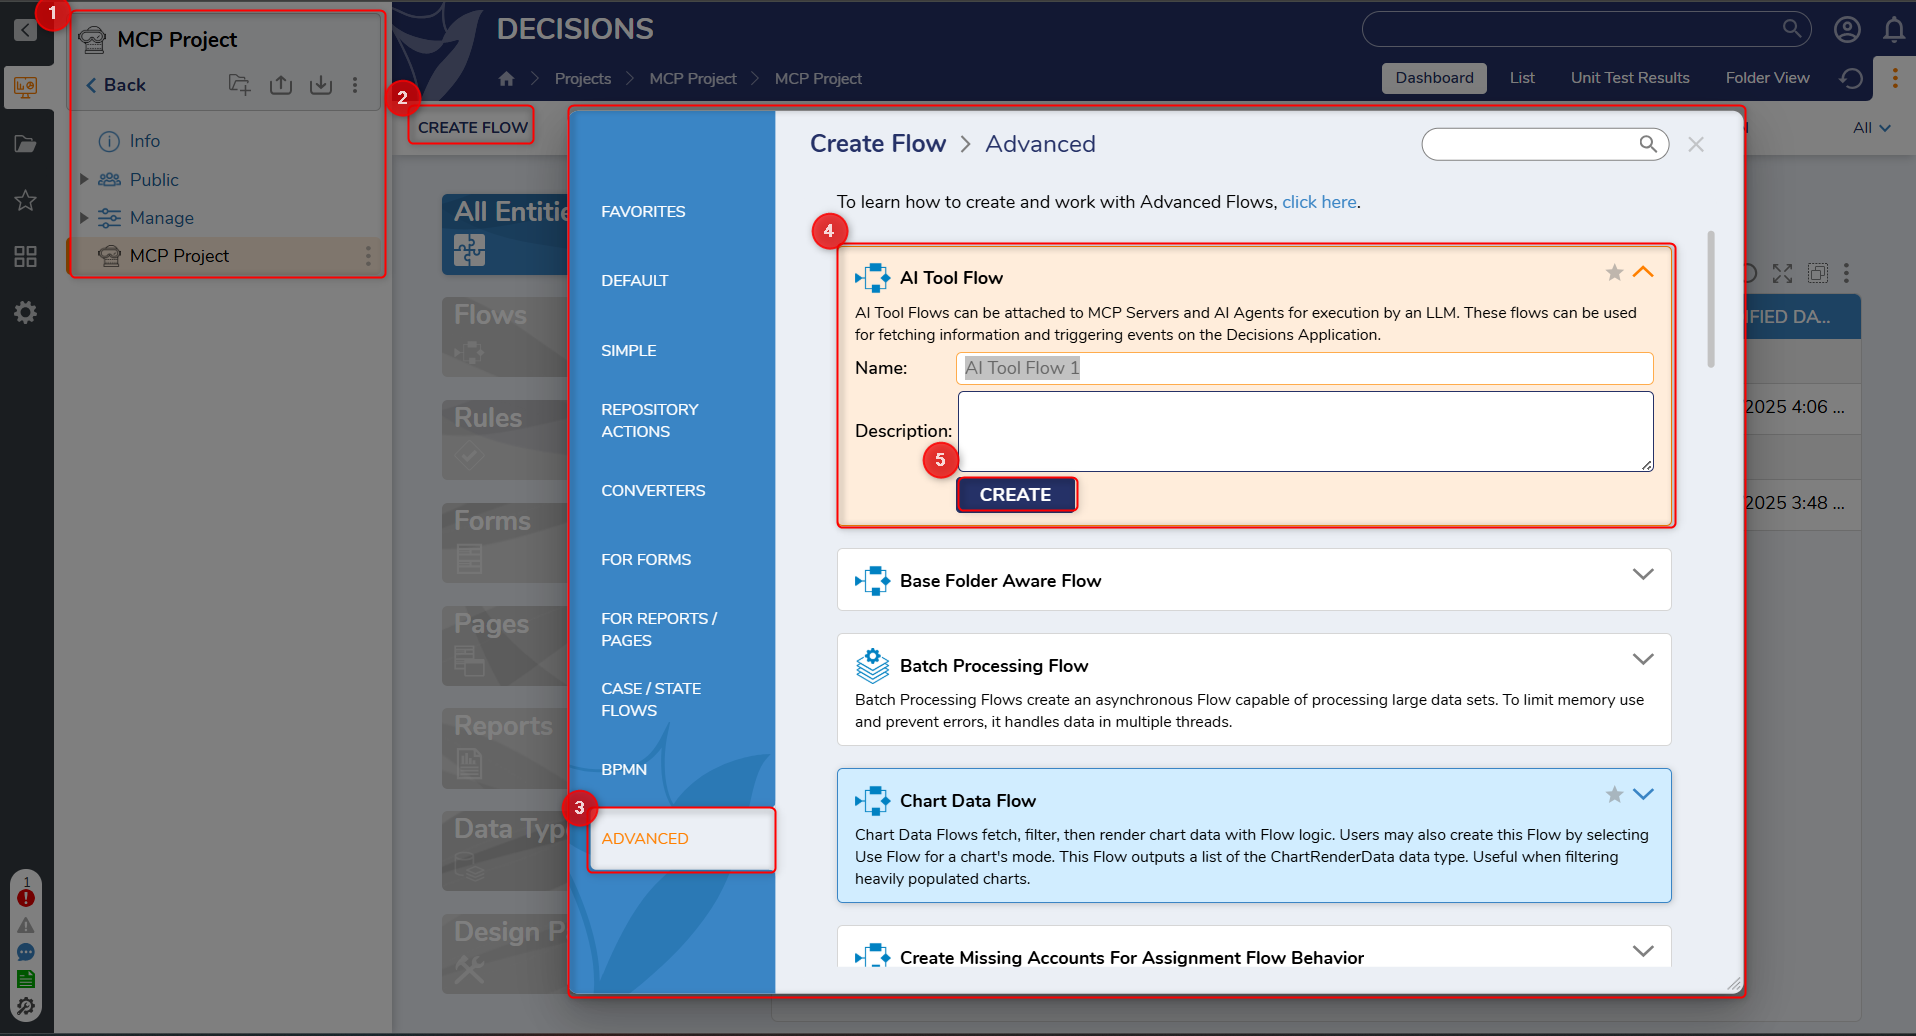This screenshot has width=1916, height=1036.
Task: Open the report panel kebab menu at right
Action: [1846, 273]
